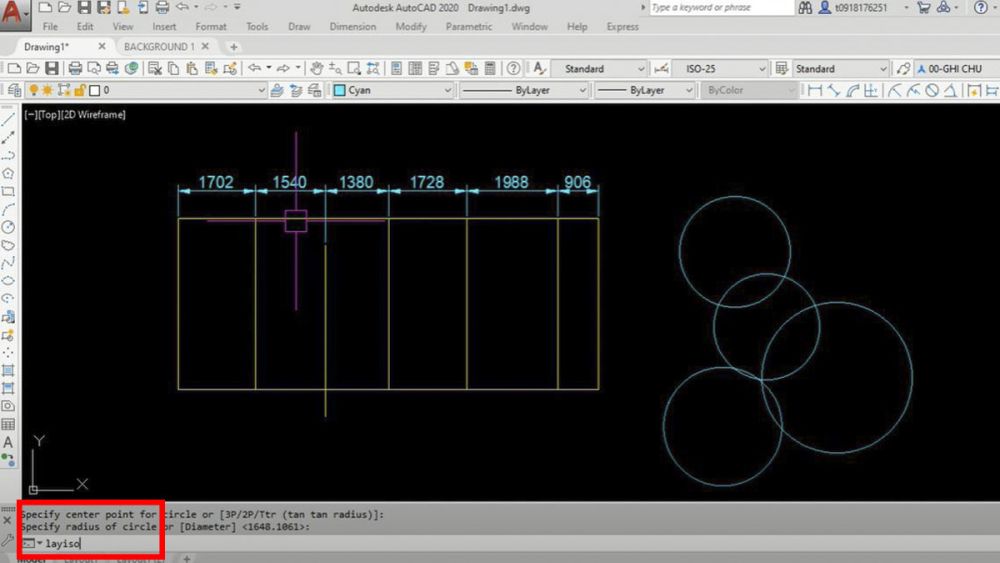Select the Revision Cloud tool
The image size is (1000, 563).
click(8, 245)
